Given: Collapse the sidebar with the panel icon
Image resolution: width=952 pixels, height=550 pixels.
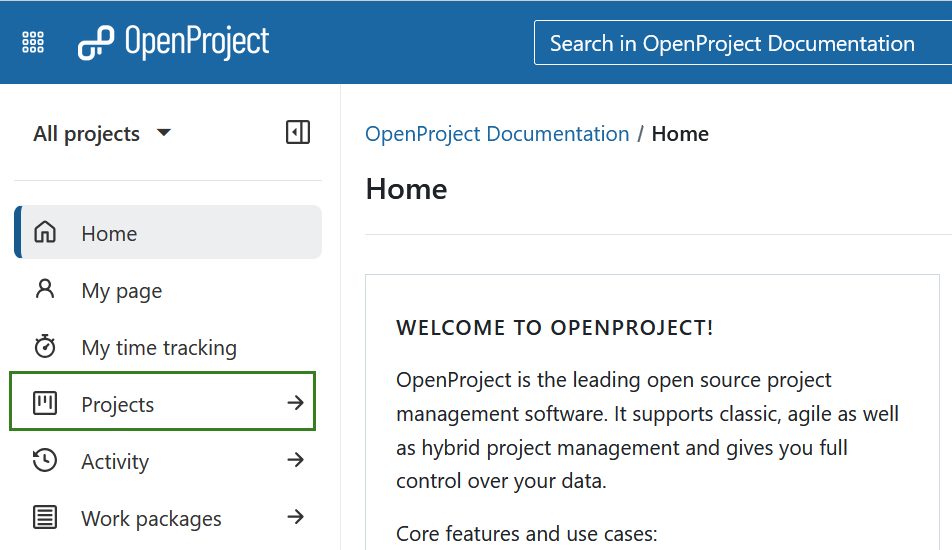Looking at the screenshot, I should click(x=298, y=132).
